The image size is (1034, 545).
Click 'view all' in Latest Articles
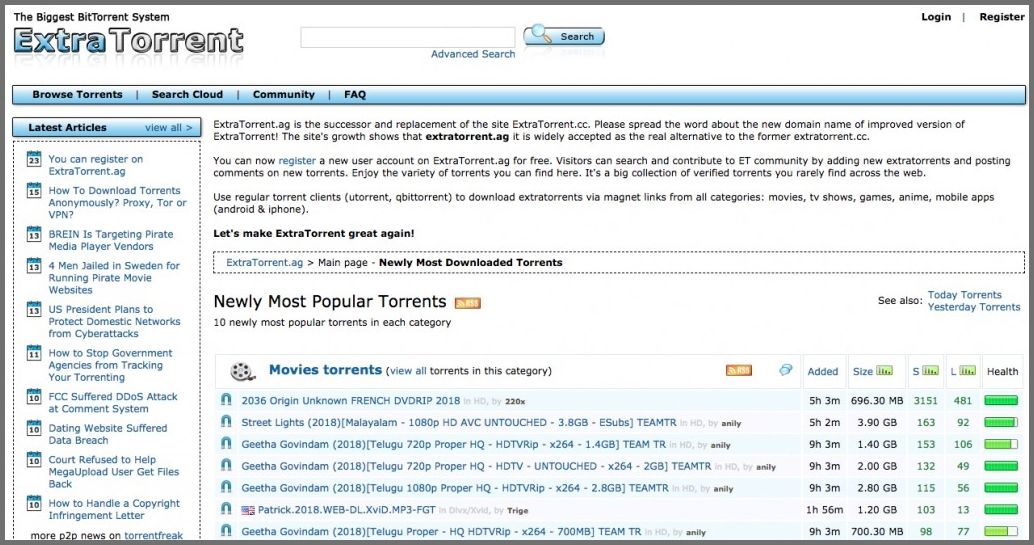click(x=169, y=127)
